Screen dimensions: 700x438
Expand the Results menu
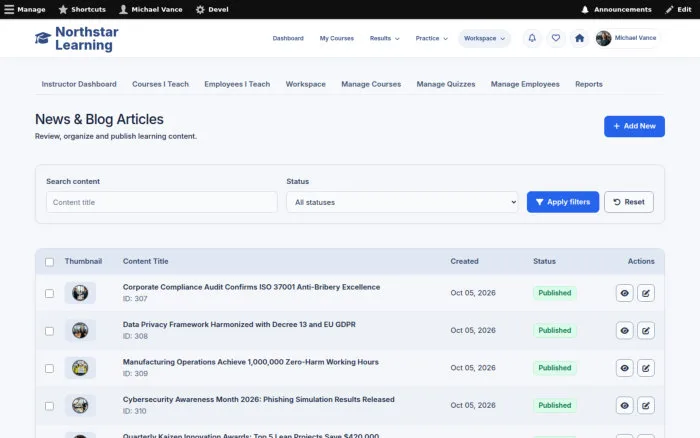pyautogui.click(x=384, y=38)
